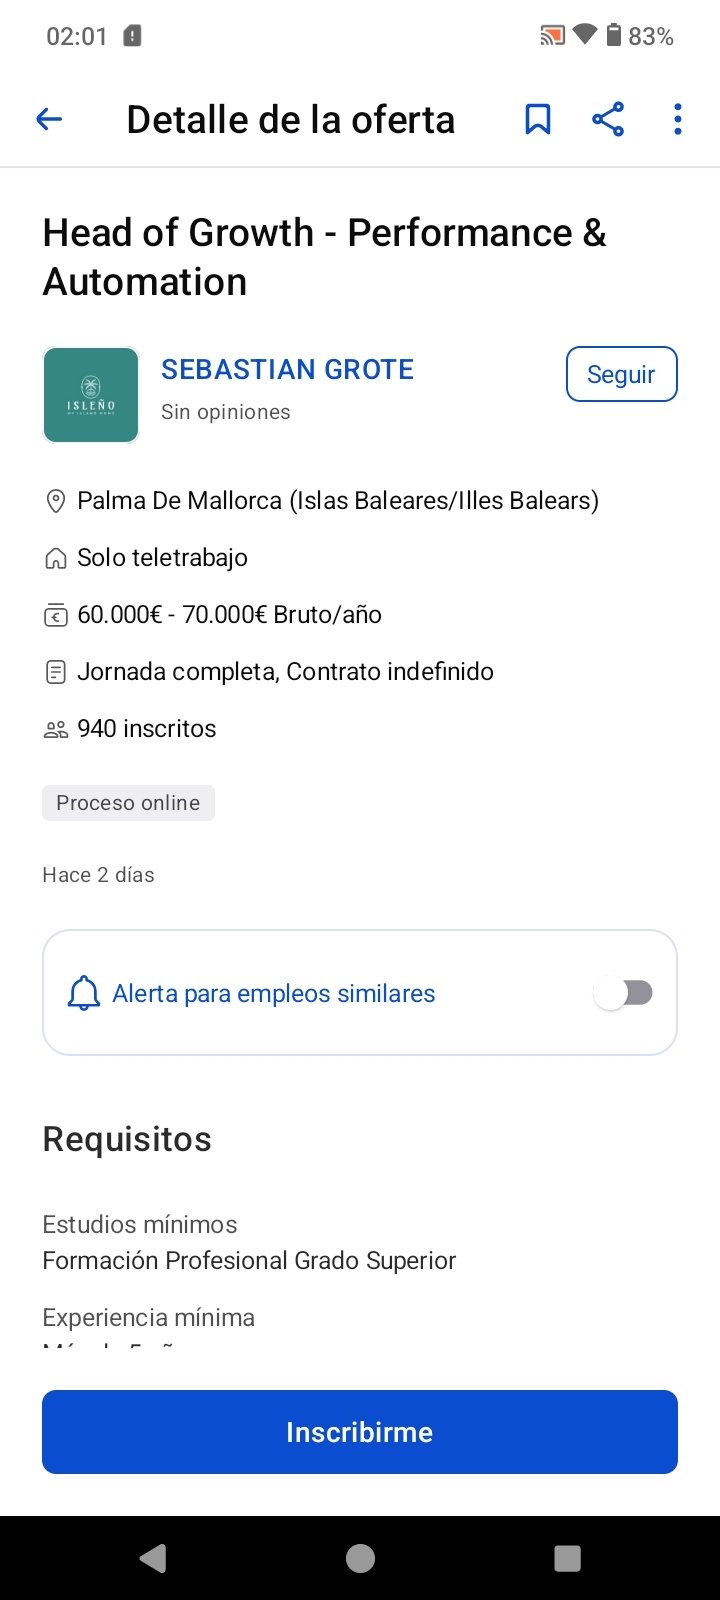Tap the contract document icon

point(56,672)
